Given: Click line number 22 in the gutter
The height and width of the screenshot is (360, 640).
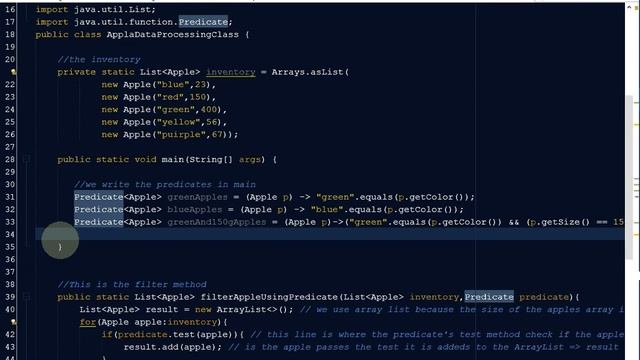Looking at the screenshot, I should click(10, 84).
